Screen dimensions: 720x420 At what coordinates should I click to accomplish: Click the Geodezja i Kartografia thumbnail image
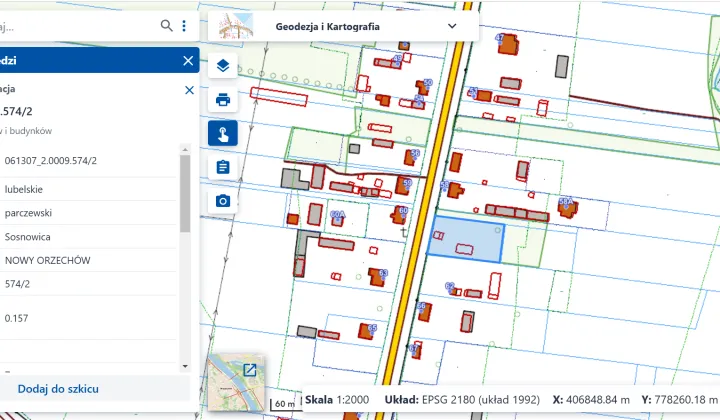(x=236, y=26)
